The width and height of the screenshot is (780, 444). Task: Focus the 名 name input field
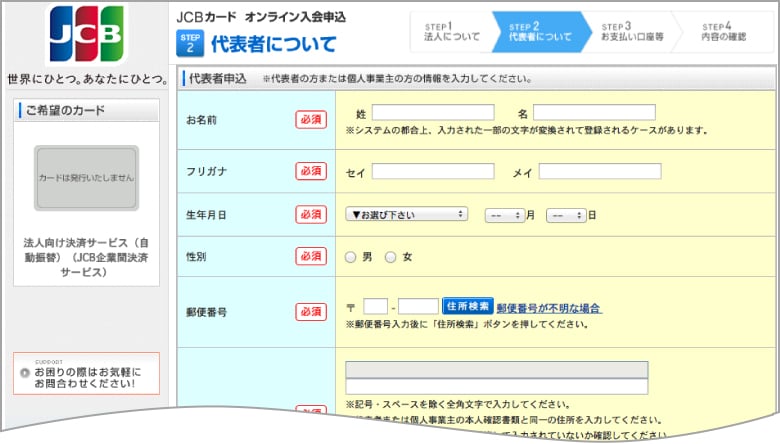coord(594,112)
